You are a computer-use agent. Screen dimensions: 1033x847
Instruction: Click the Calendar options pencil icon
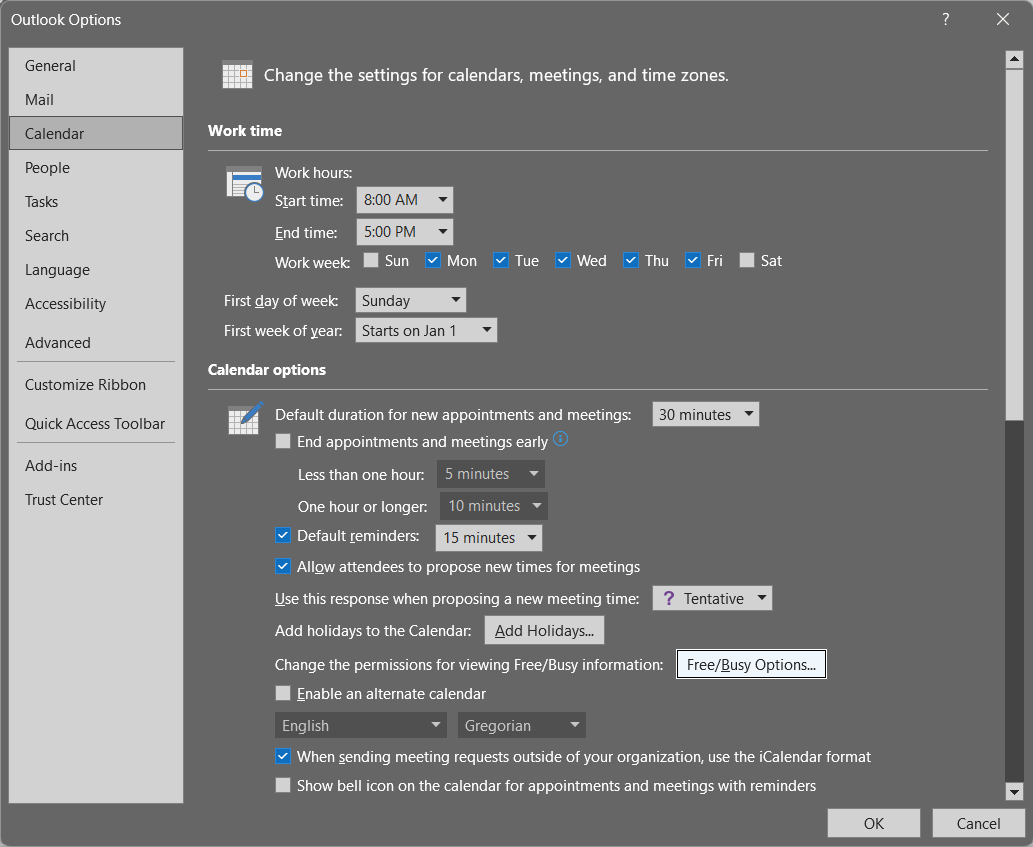(245, 419)
